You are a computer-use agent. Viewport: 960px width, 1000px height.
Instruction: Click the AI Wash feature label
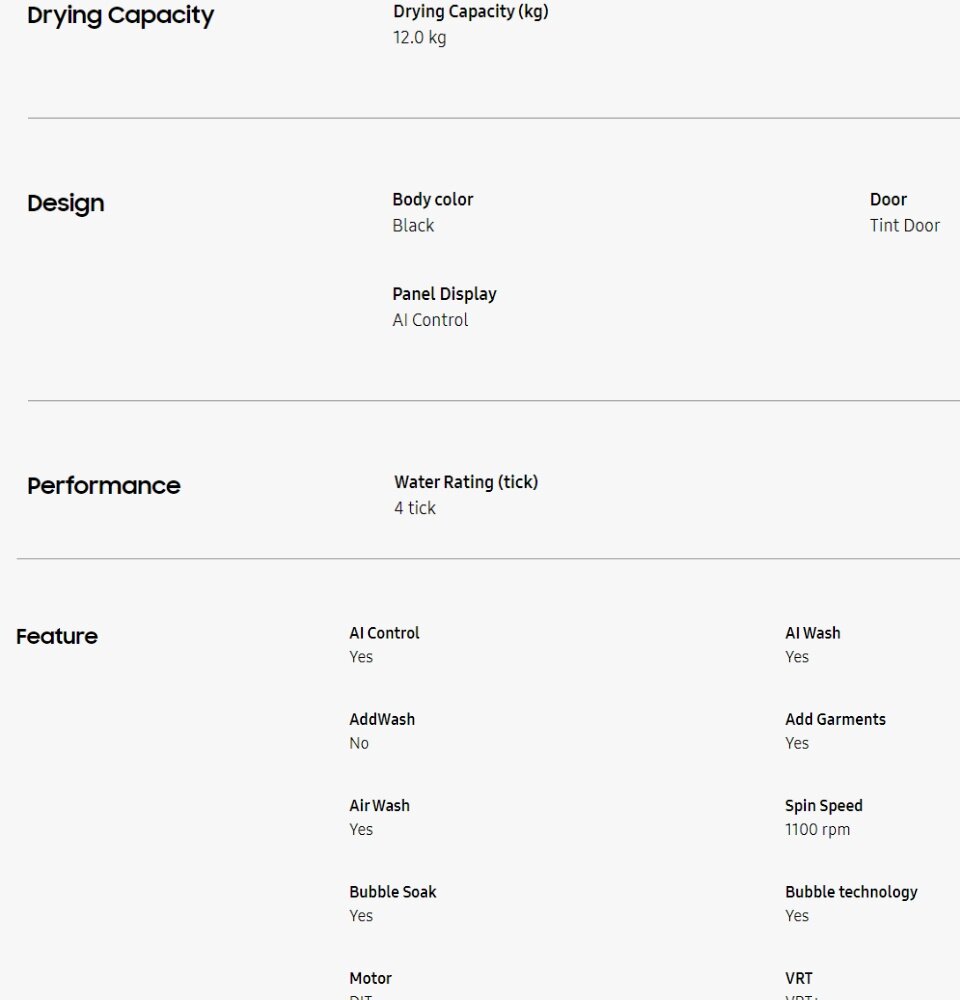pos(813,633)
